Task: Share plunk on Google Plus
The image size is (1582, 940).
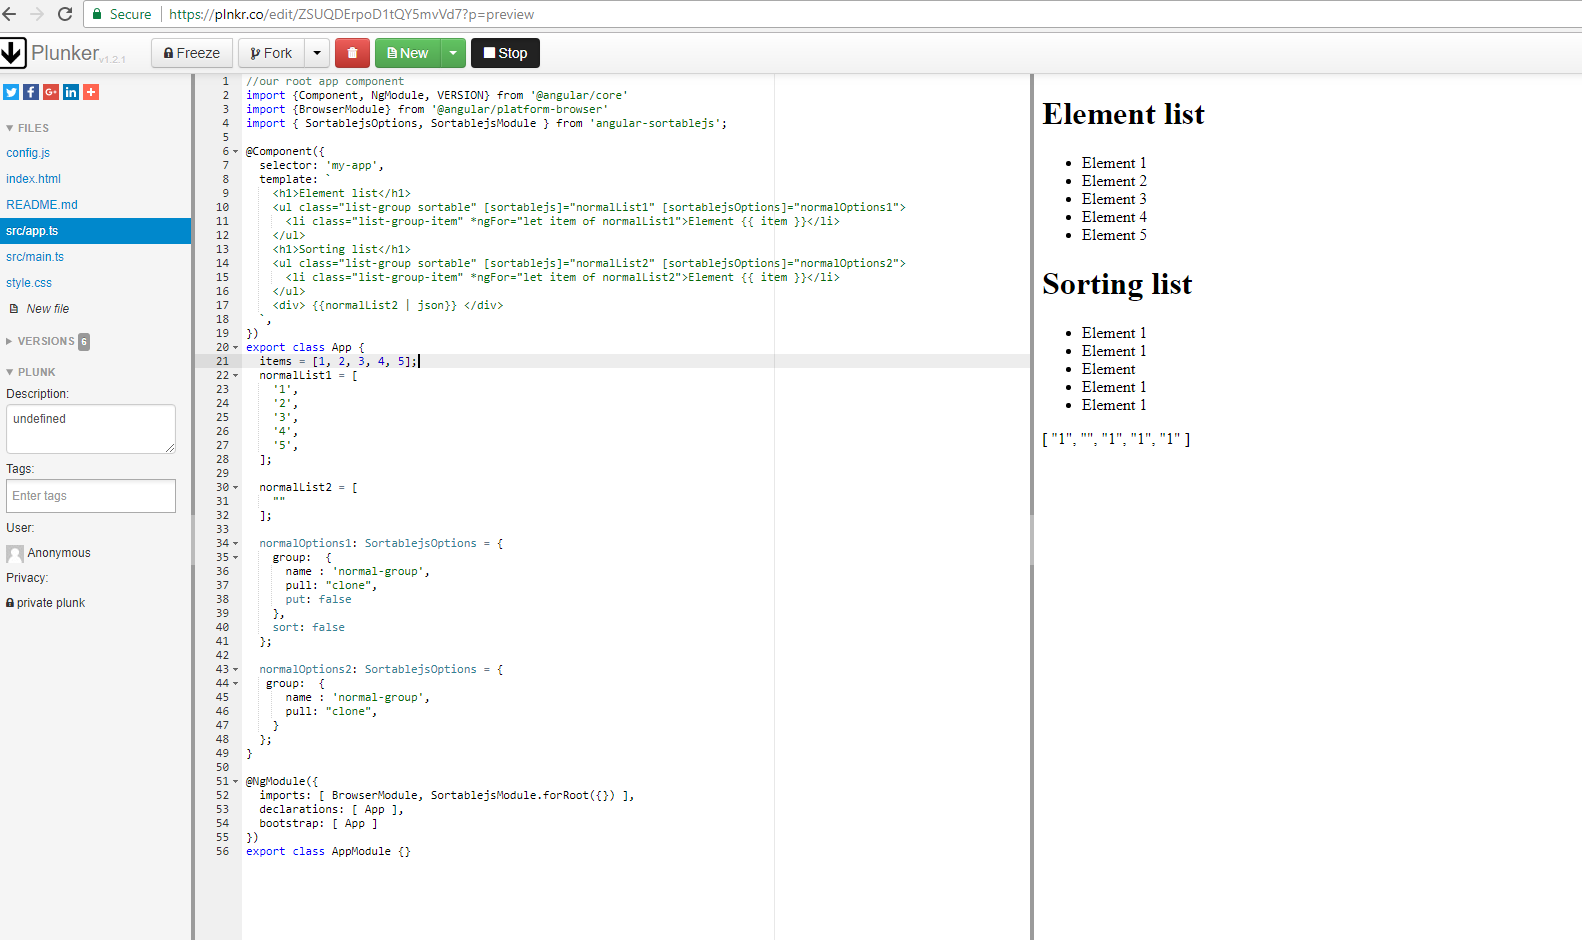Action: 51,92
